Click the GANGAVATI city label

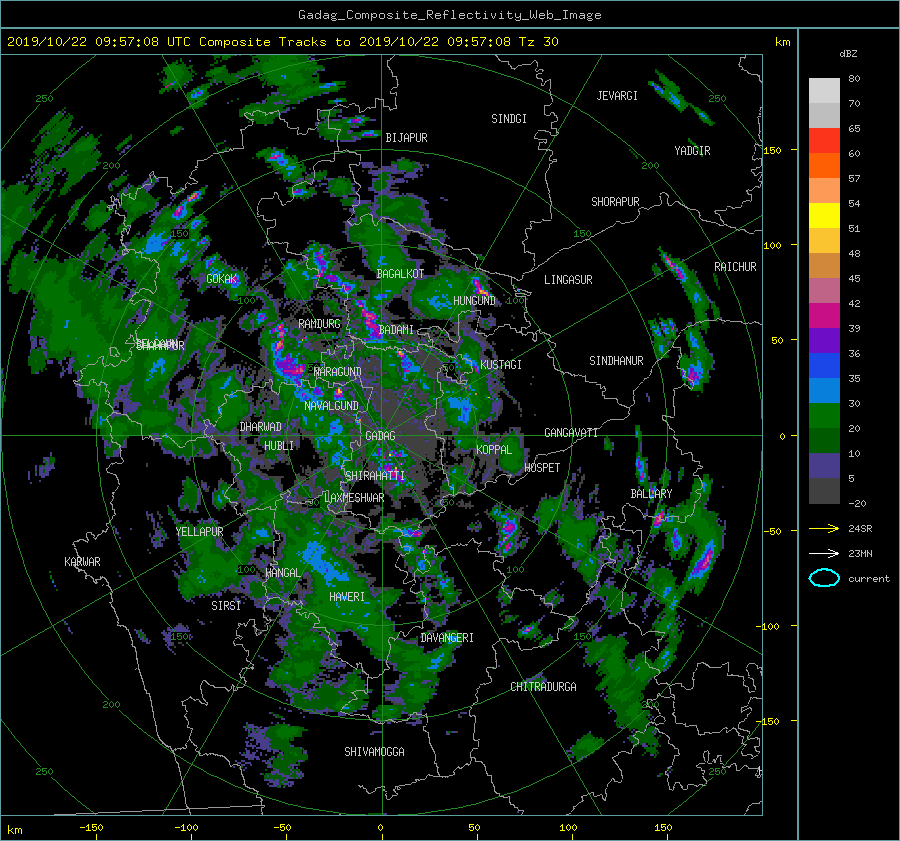point(571,433)
